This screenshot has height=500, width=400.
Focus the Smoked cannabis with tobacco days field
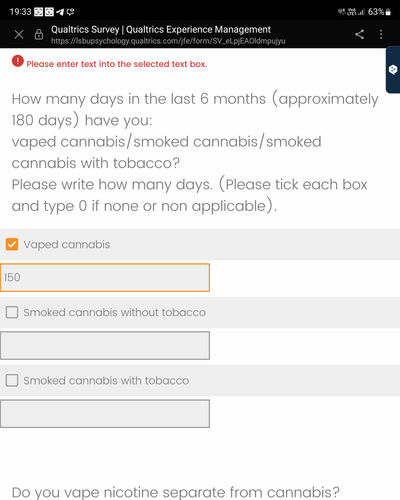[x=105, y=413]
